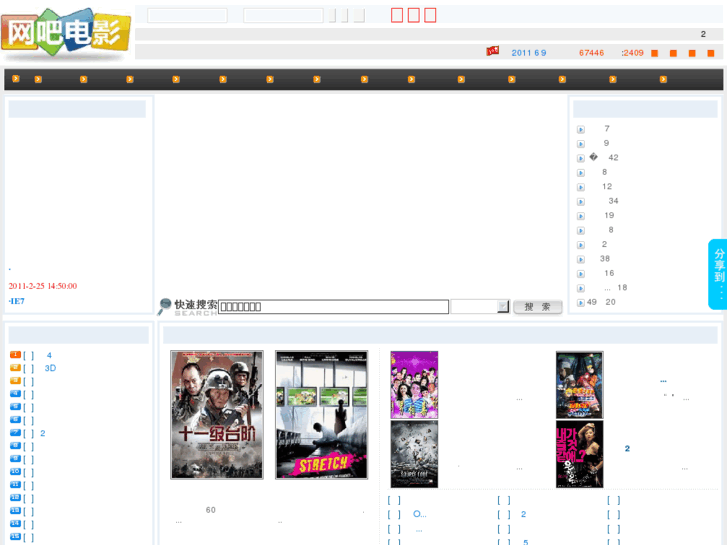
Task: Click the arrow icon on the row numbered 12
Action: (580, 187)
